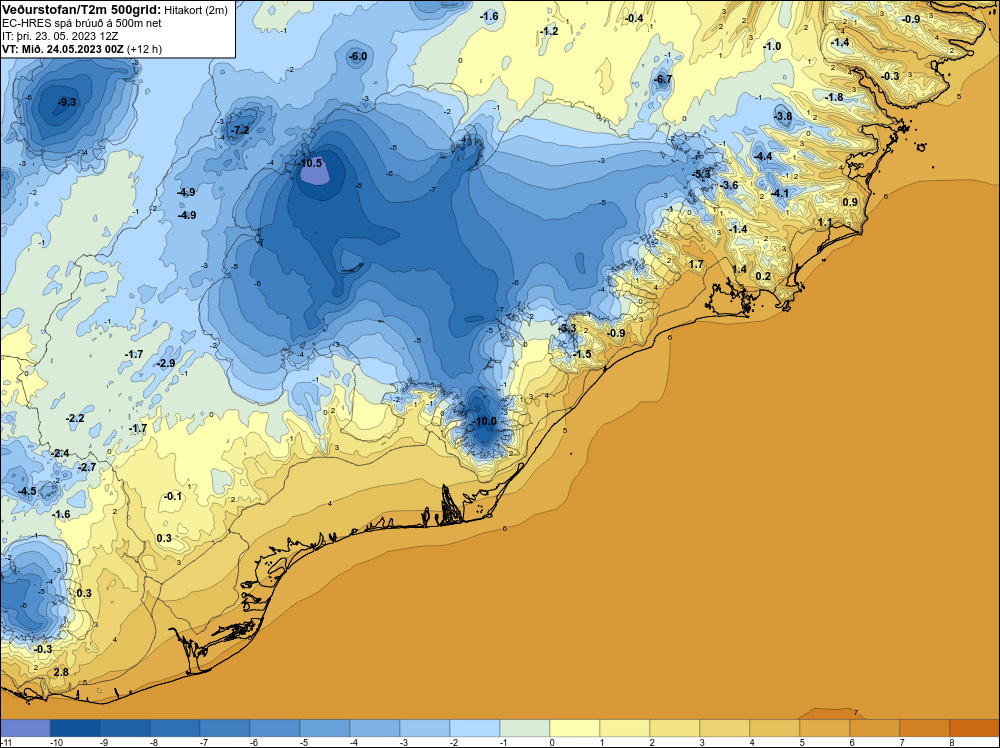Pick the legend swatch labeled 3

(724, 728)
